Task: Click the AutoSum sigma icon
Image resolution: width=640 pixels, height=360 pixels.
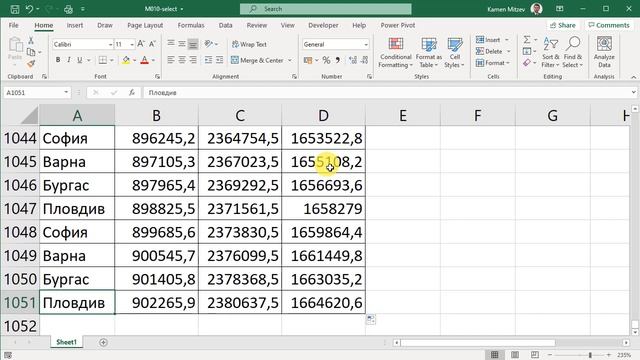Action: 527,40
